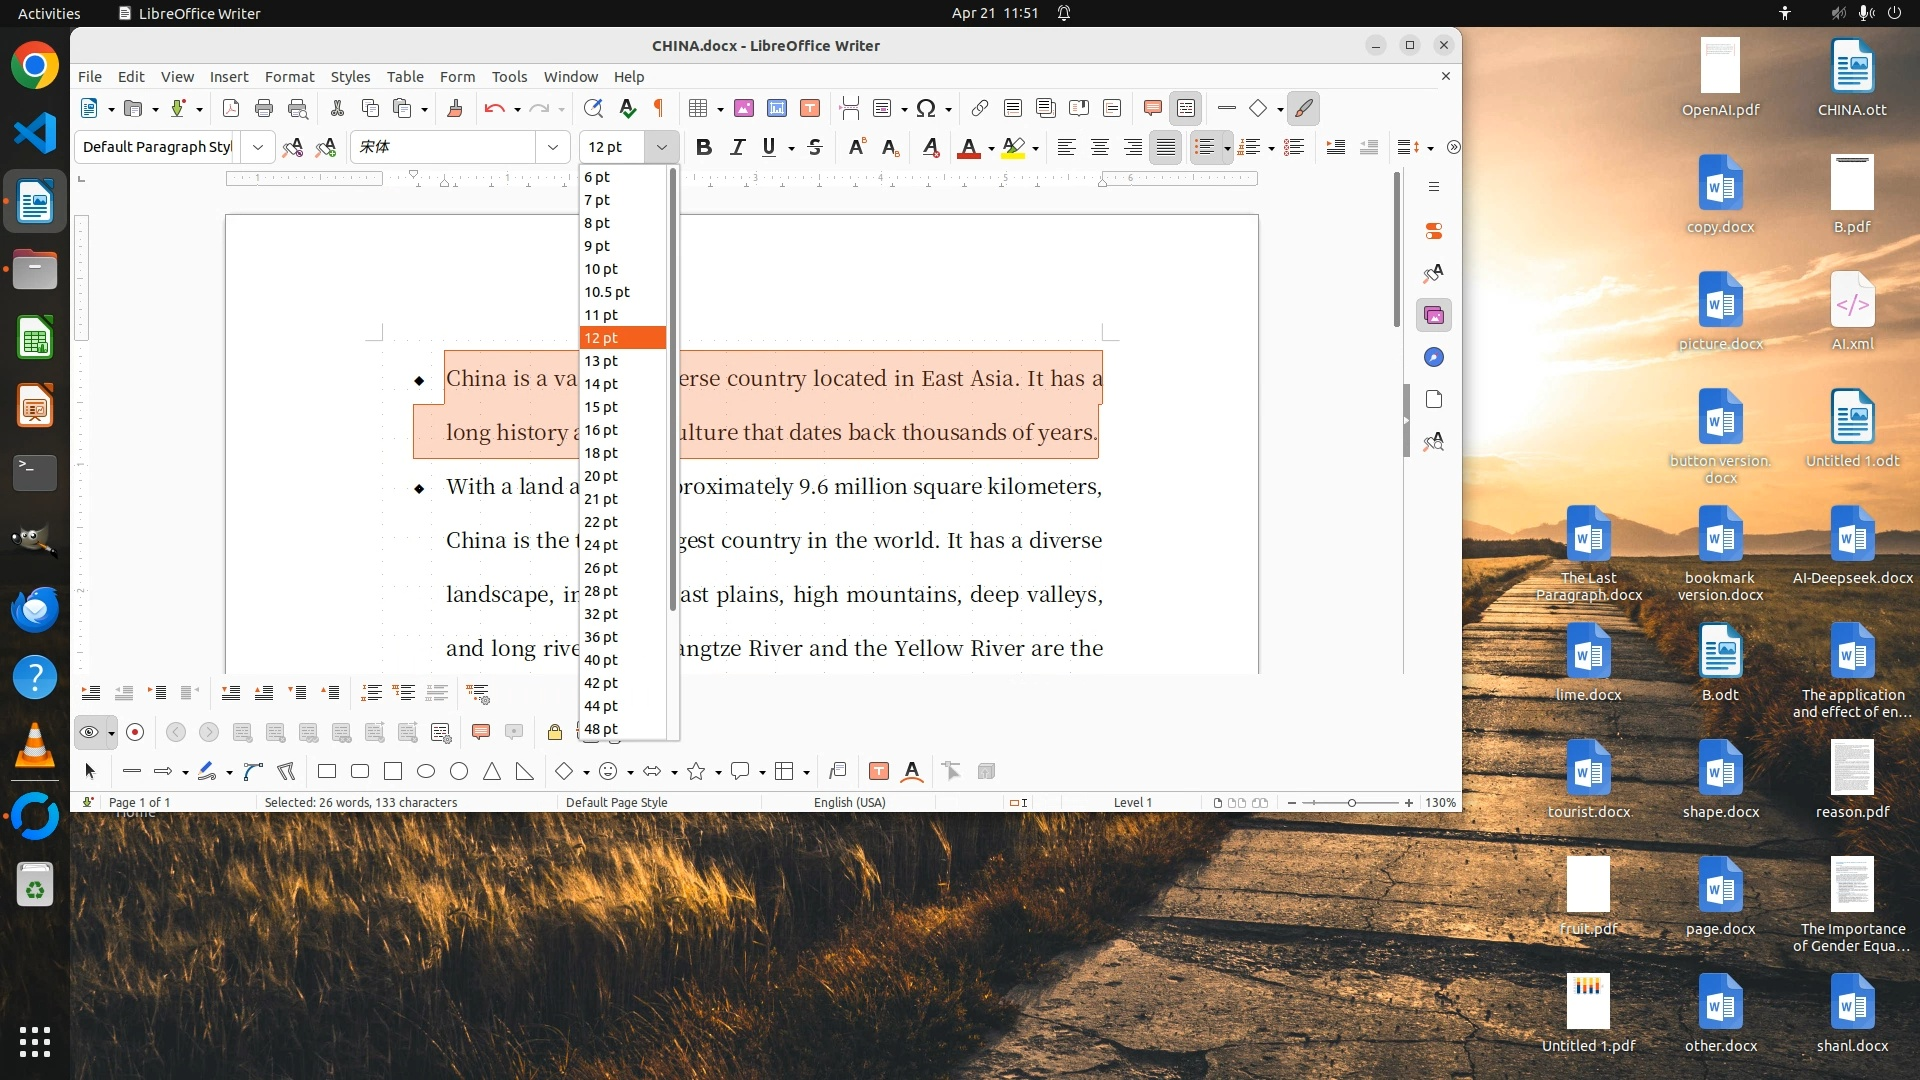Open the highlighting color dropdown arrow

[x=1036, y=148]
